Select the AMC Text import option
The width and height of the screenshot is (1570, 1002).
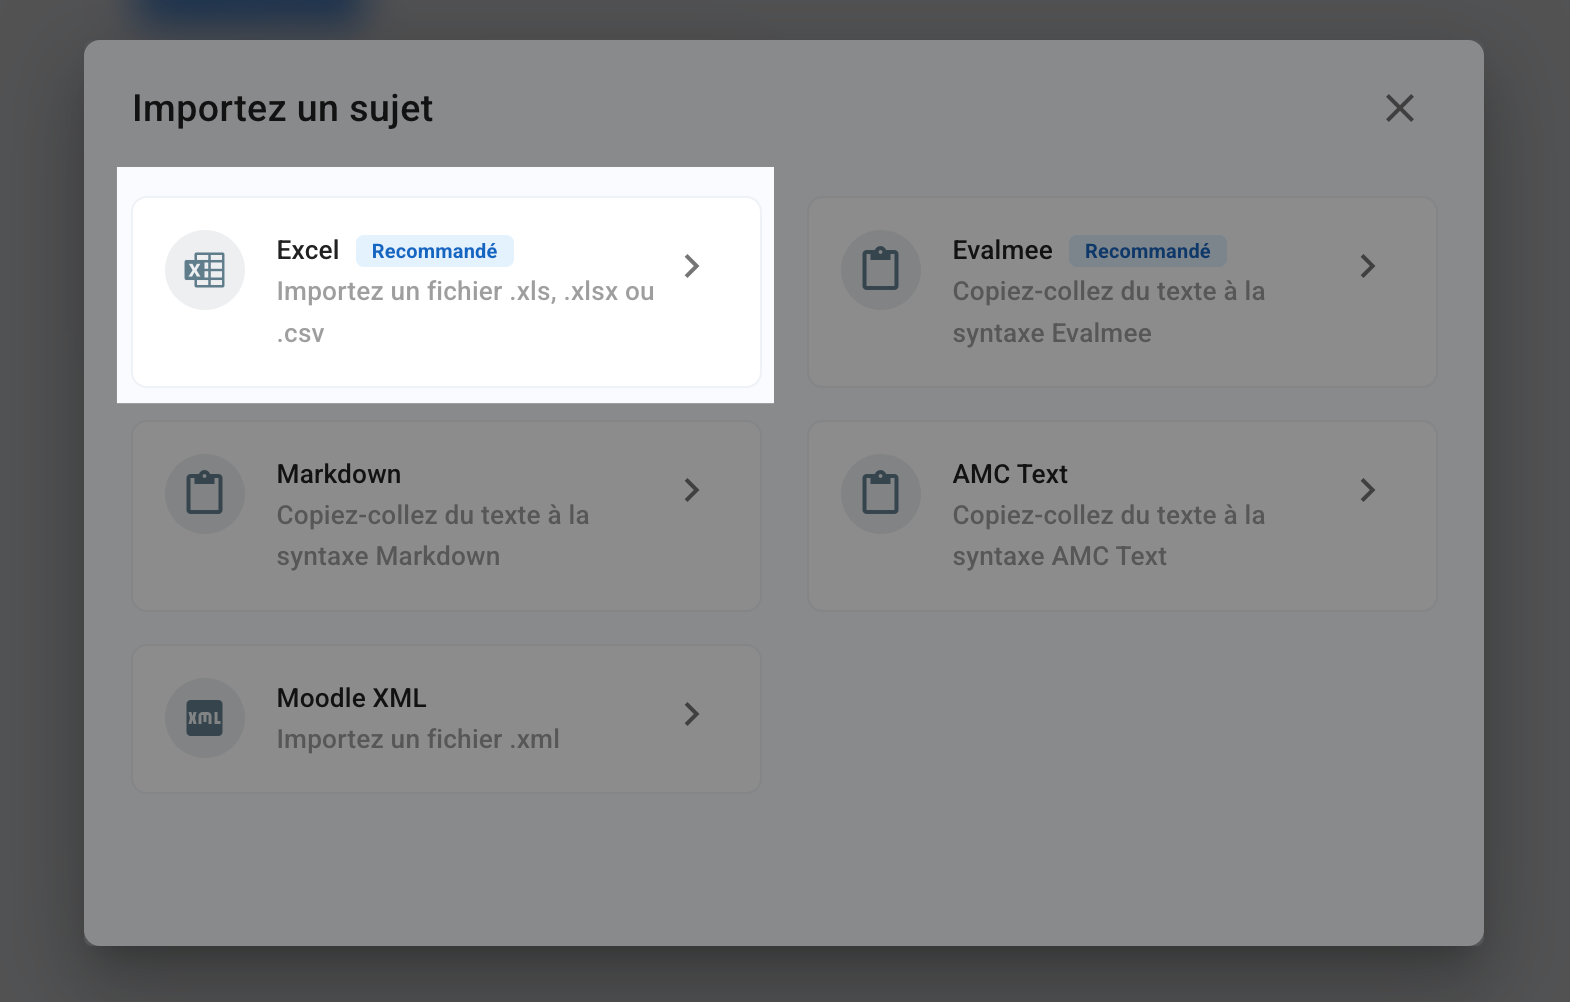pyautogui.click(x=1122, y=516)
